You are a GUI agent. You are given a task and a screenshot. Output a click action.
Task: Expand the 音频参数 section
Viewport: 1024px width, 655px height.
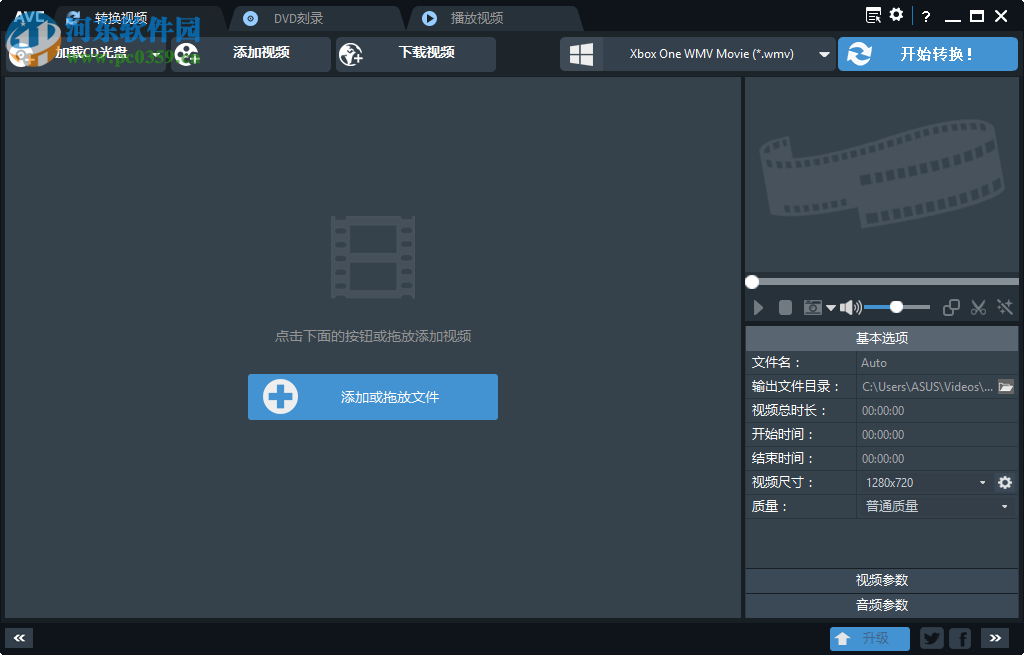(x=881, y=605)
